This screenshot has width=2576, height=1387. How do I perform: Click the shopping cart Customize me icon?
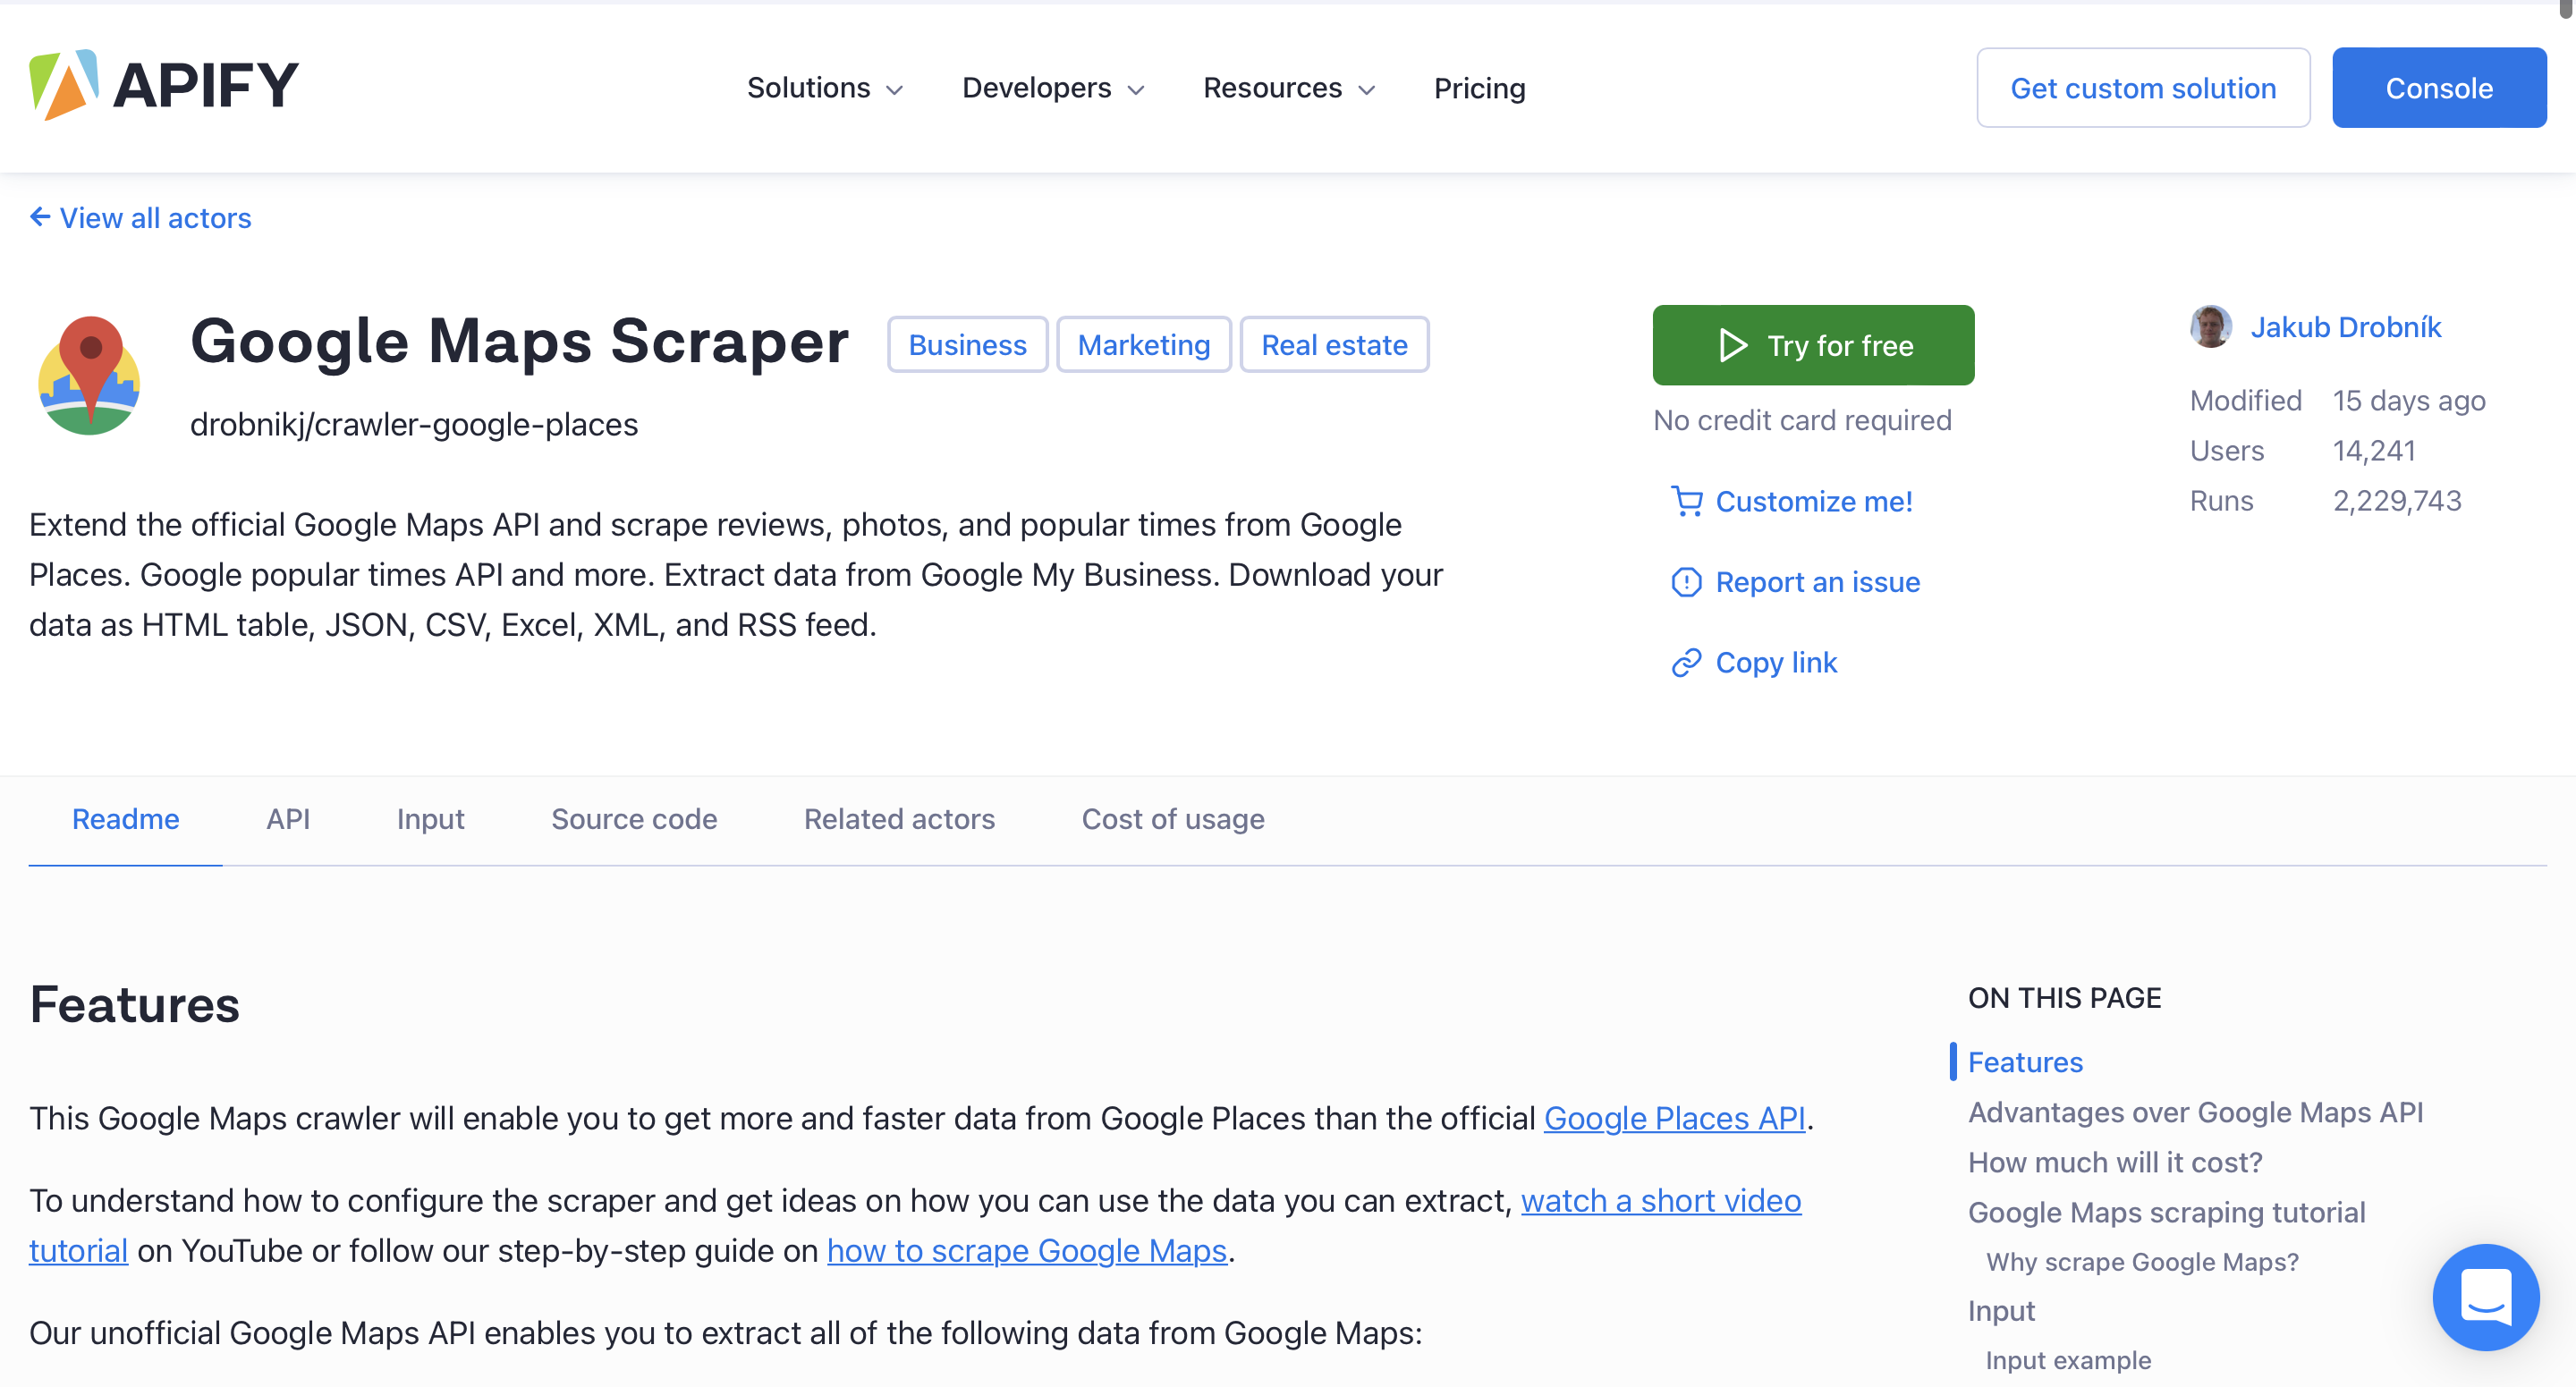tap(1687, 501)
